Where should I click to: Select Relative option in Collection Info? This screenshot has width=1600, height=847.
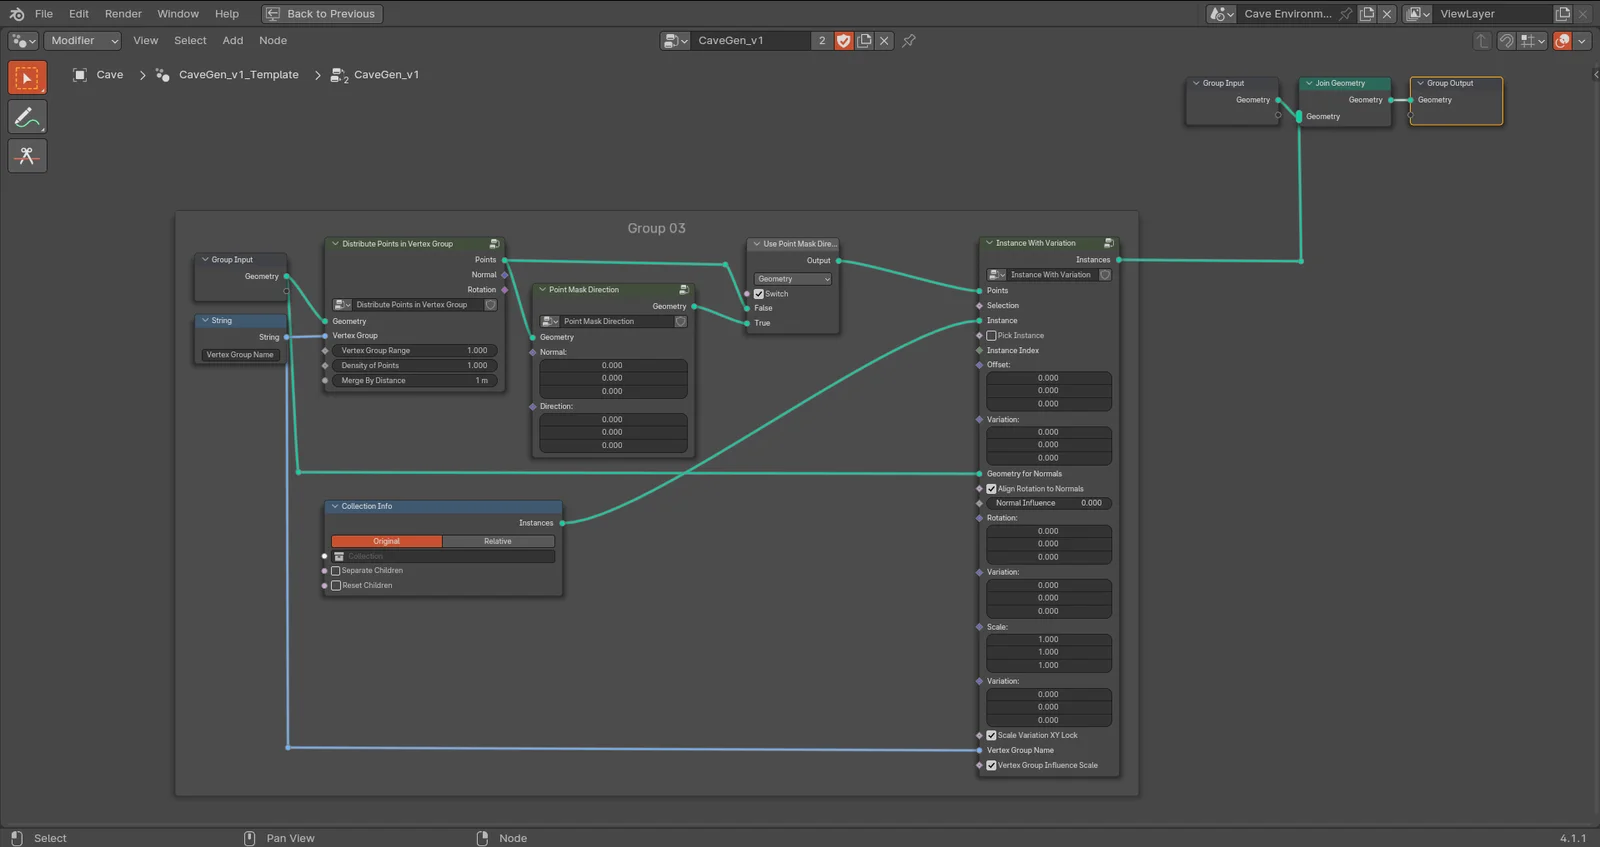coord(497,541)
